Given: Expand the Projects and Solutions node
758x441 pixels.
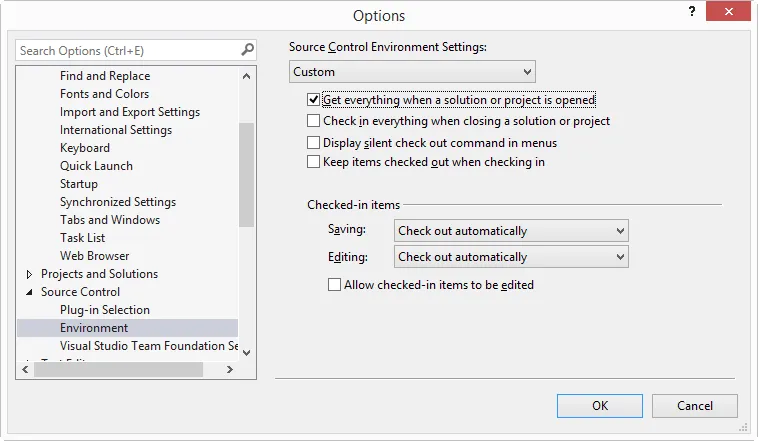Looking at the screenshot, I should click(28, 274).
